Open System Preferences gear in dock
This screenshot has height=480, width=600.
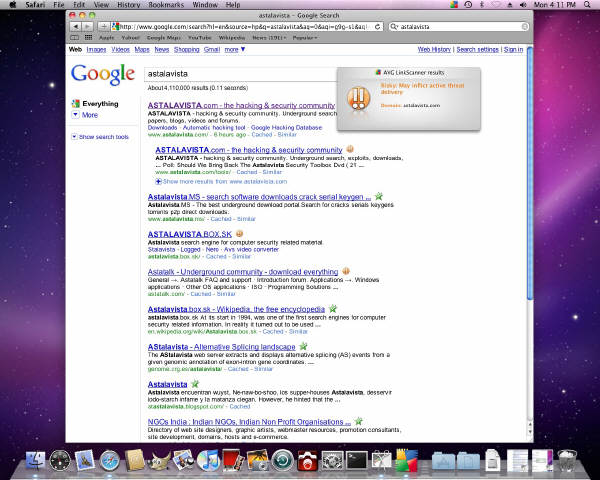332,460
